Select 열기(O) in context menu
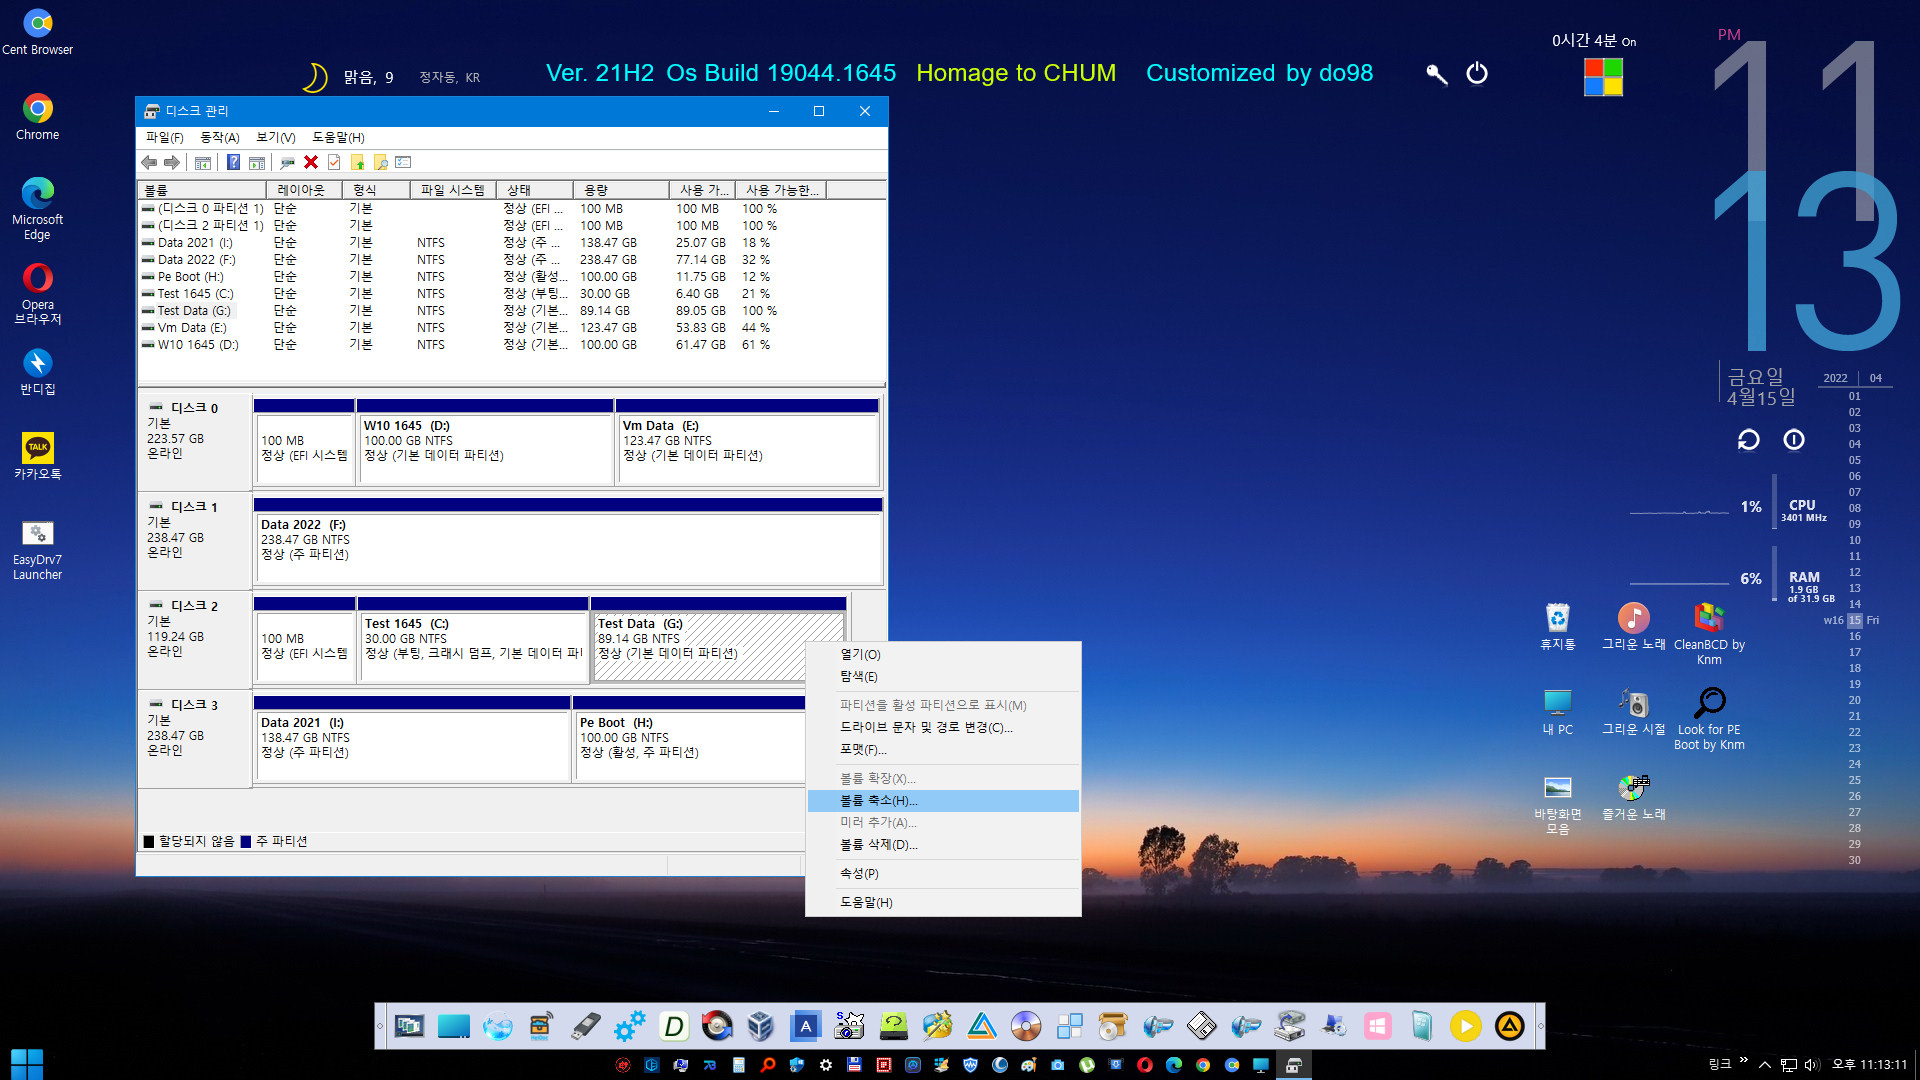The width and height of the screenshot is (1920, 1080). [943, 655]
